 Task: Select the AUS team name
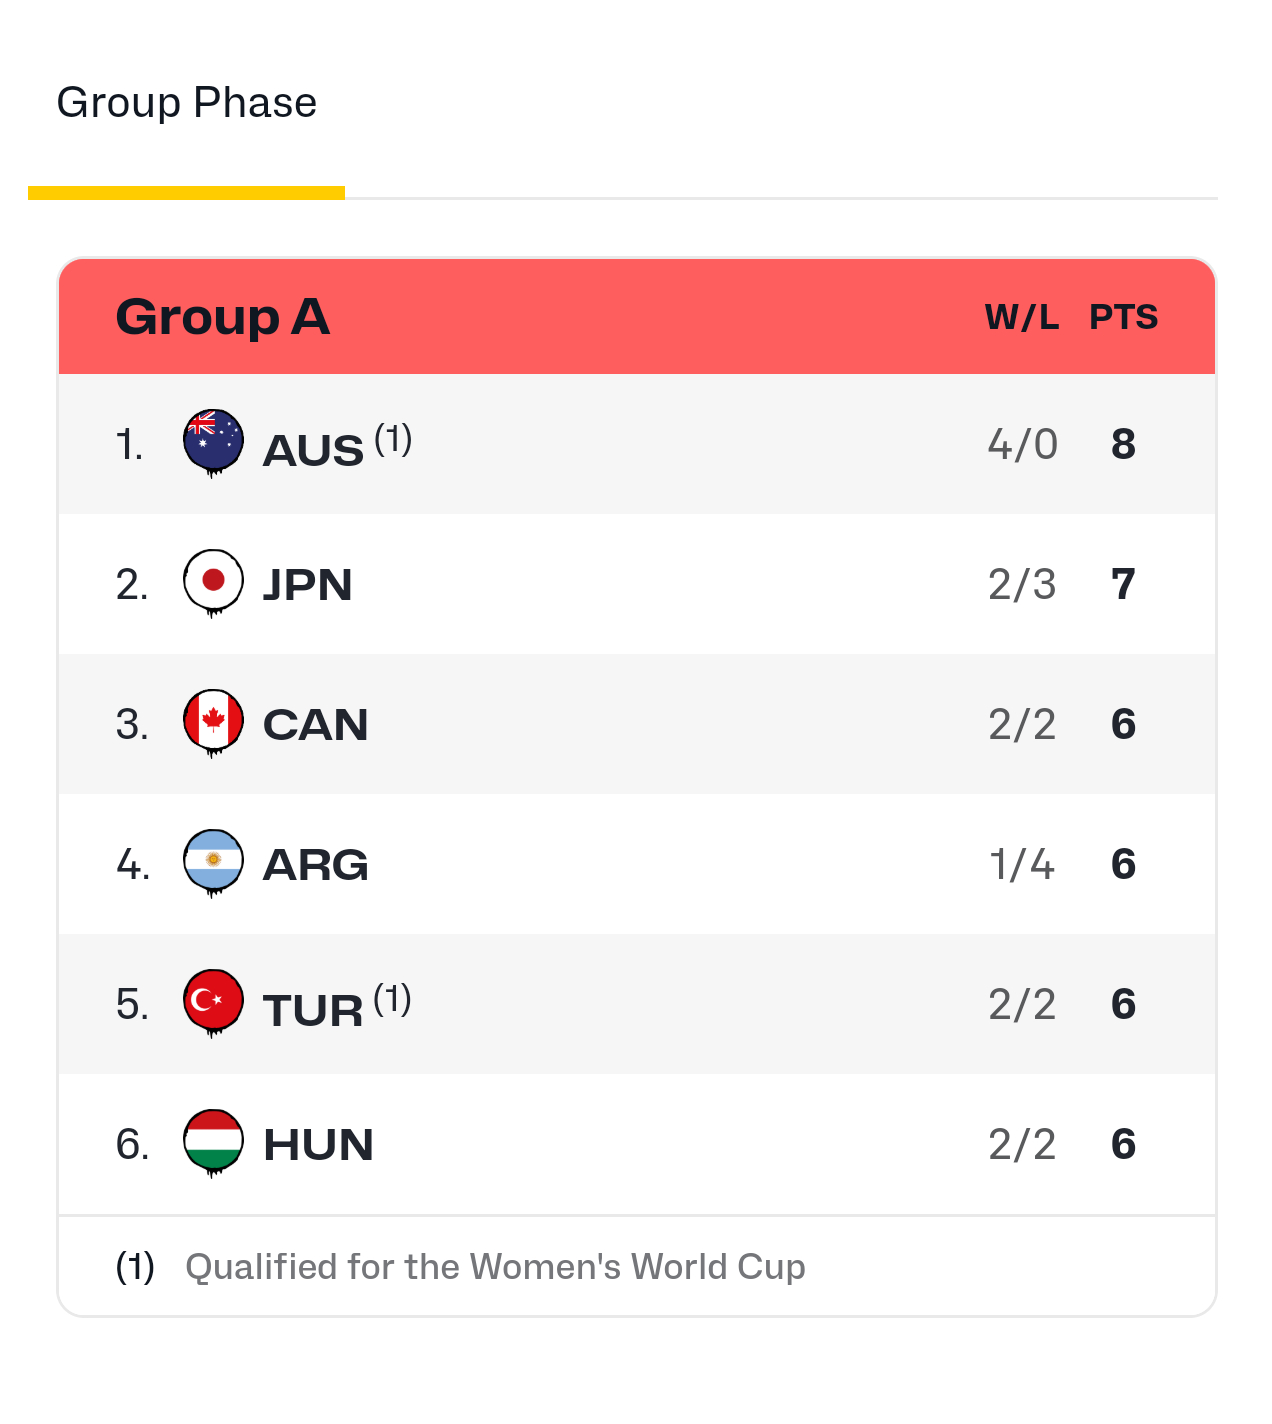pos(313,450)
